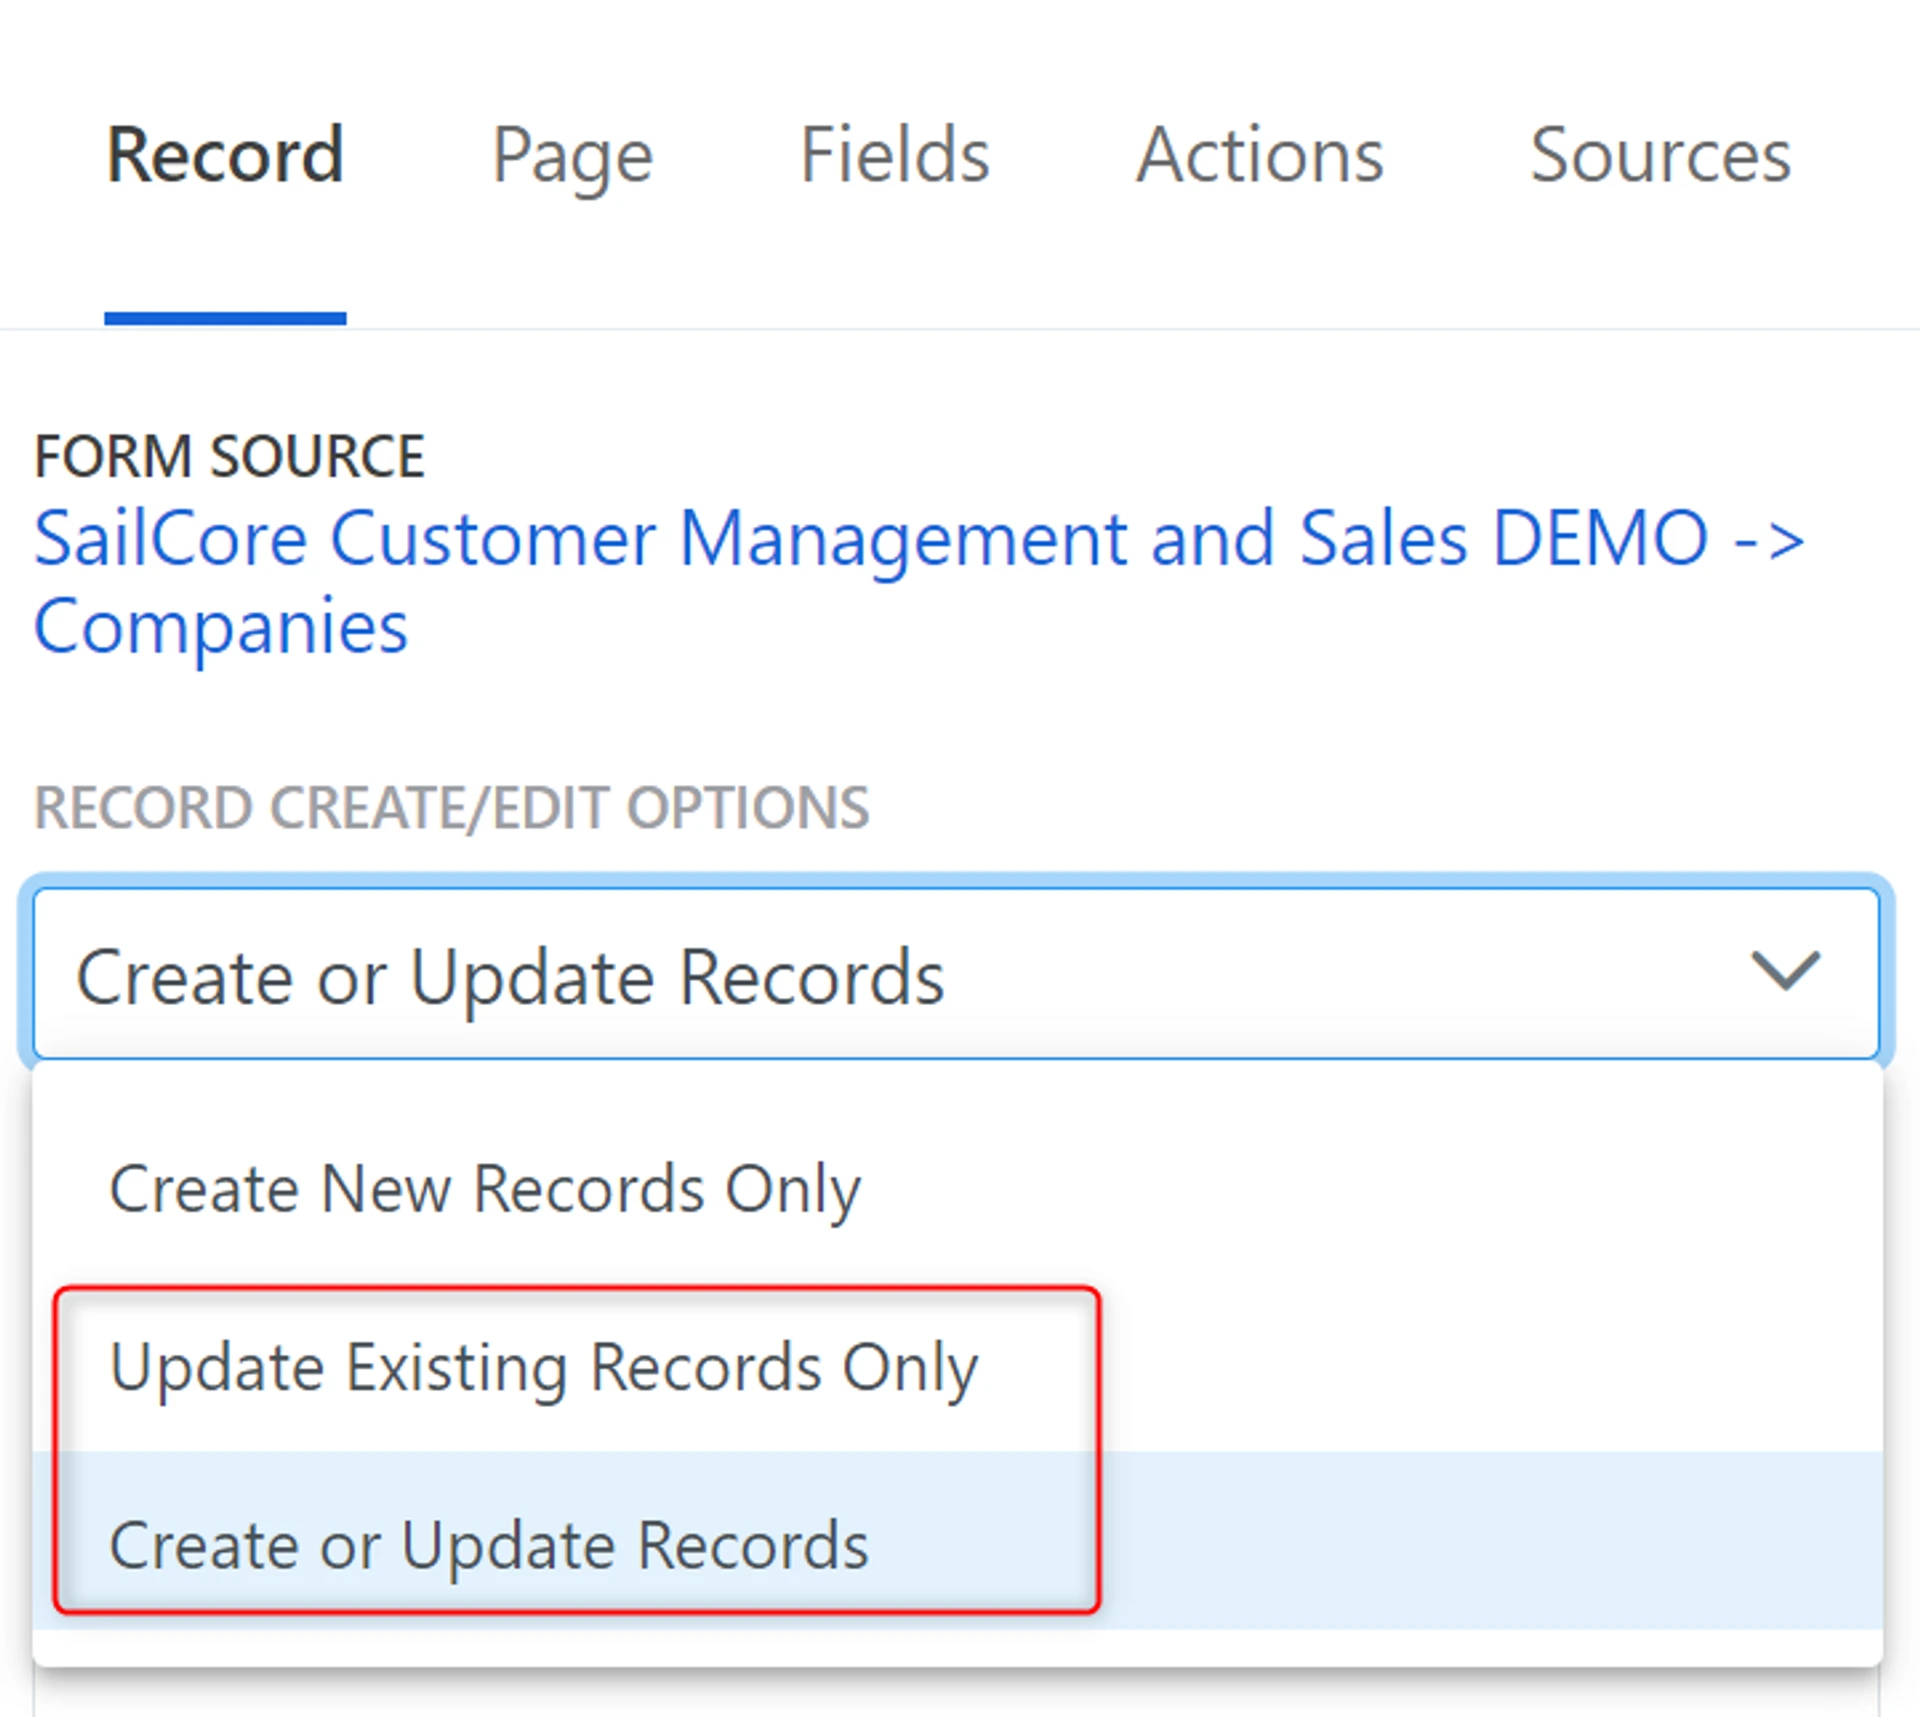Open the Fields tab
This screenshot has width=1920, height=1717.
tap(894, 156)
